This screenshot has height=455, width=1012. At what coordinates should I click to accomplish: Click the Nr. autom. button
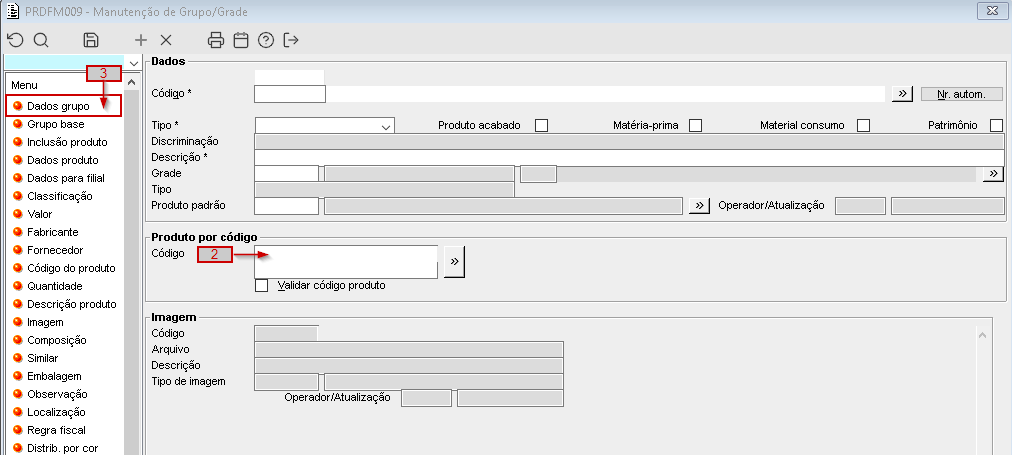[x=961, y=94]
